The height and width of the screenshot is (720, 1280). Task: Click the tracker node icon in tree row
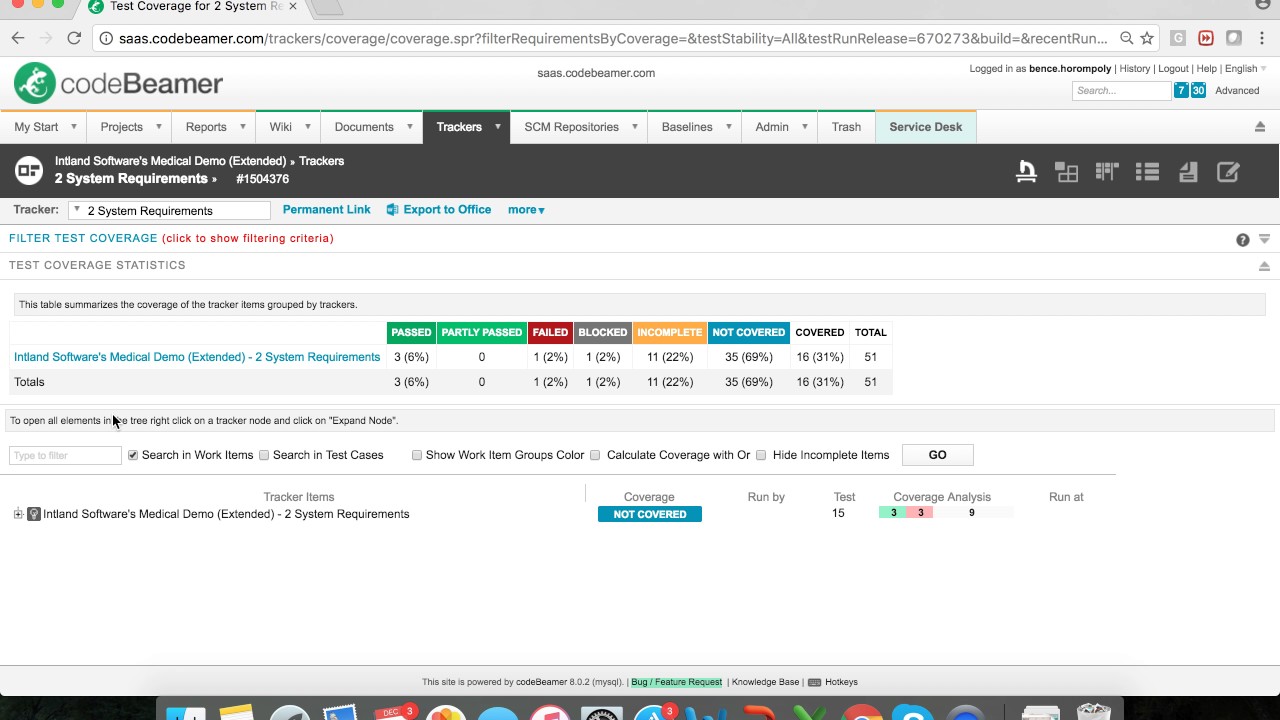coord(34,514)
